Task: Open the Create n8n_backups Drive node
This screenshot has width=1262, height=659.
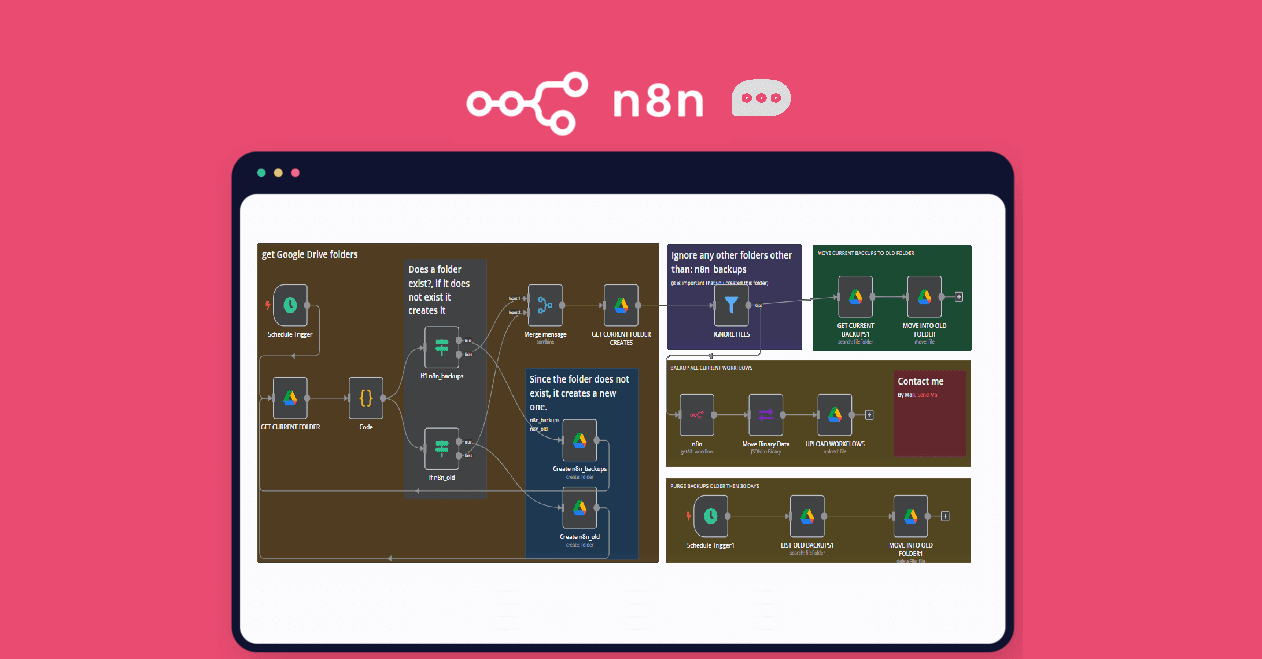Action: (x=579, y=440)
